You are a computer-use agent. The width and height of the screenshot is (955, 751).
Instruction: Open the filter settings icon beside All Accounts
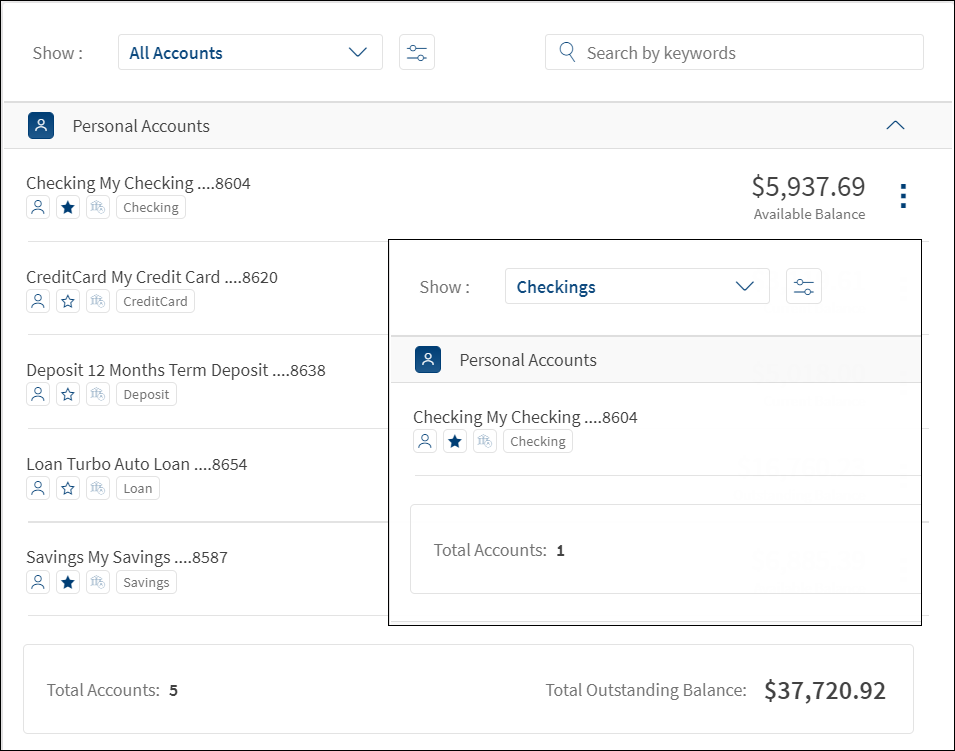click(x=417, y=53)
